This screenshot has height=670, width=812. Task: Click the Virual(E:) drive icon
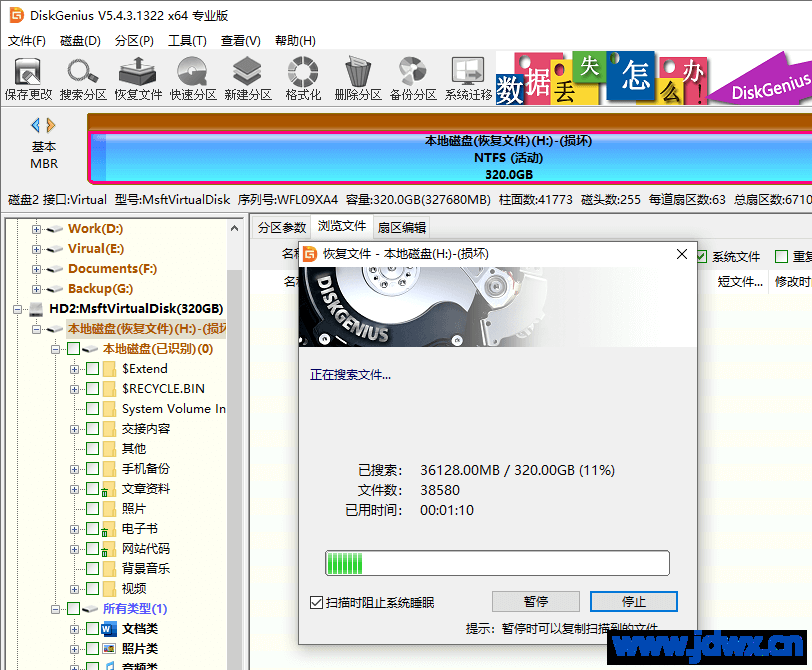(x=54, y=249)
